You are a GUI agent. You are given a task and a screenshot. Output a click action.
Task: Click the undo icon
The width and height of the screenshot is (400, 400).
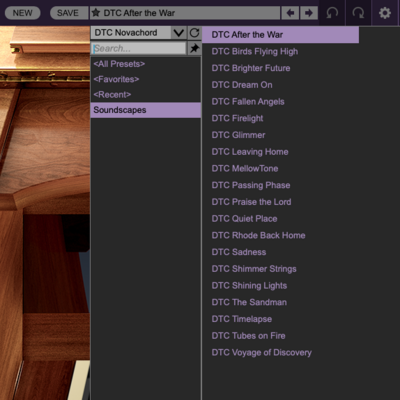pyautogui.click(x=332, y=13)
